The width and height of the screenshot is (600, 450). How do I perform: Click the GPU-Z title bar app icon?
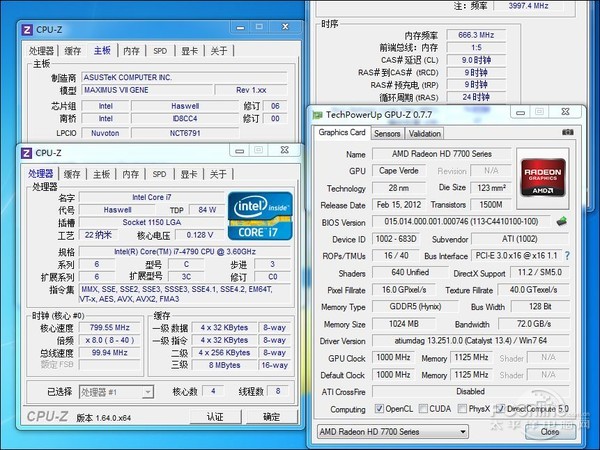pyautogui.click(x=317, y=114)
